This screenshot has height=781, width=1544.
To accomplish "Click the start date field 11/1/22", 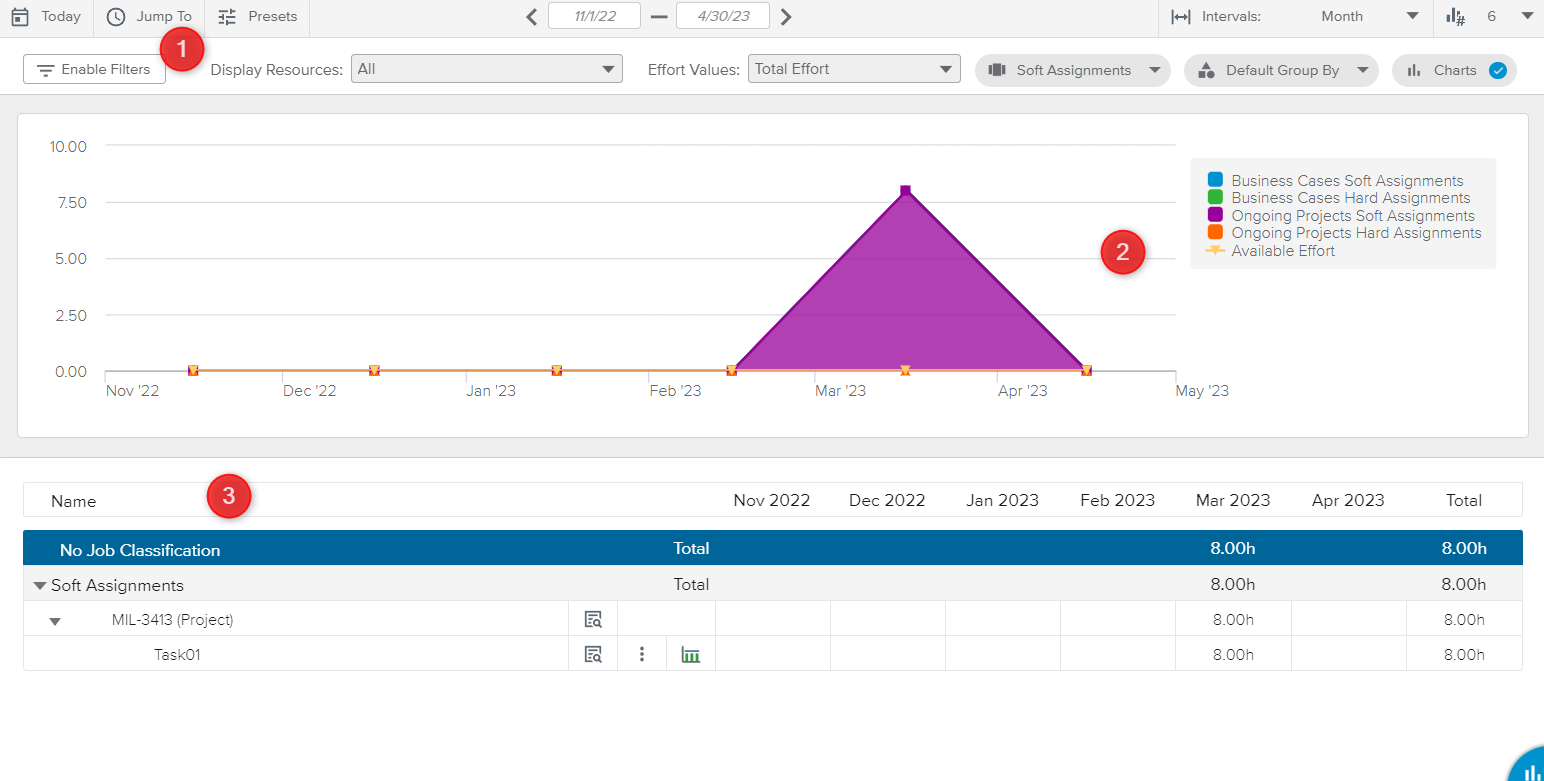I will pos(594,17).
